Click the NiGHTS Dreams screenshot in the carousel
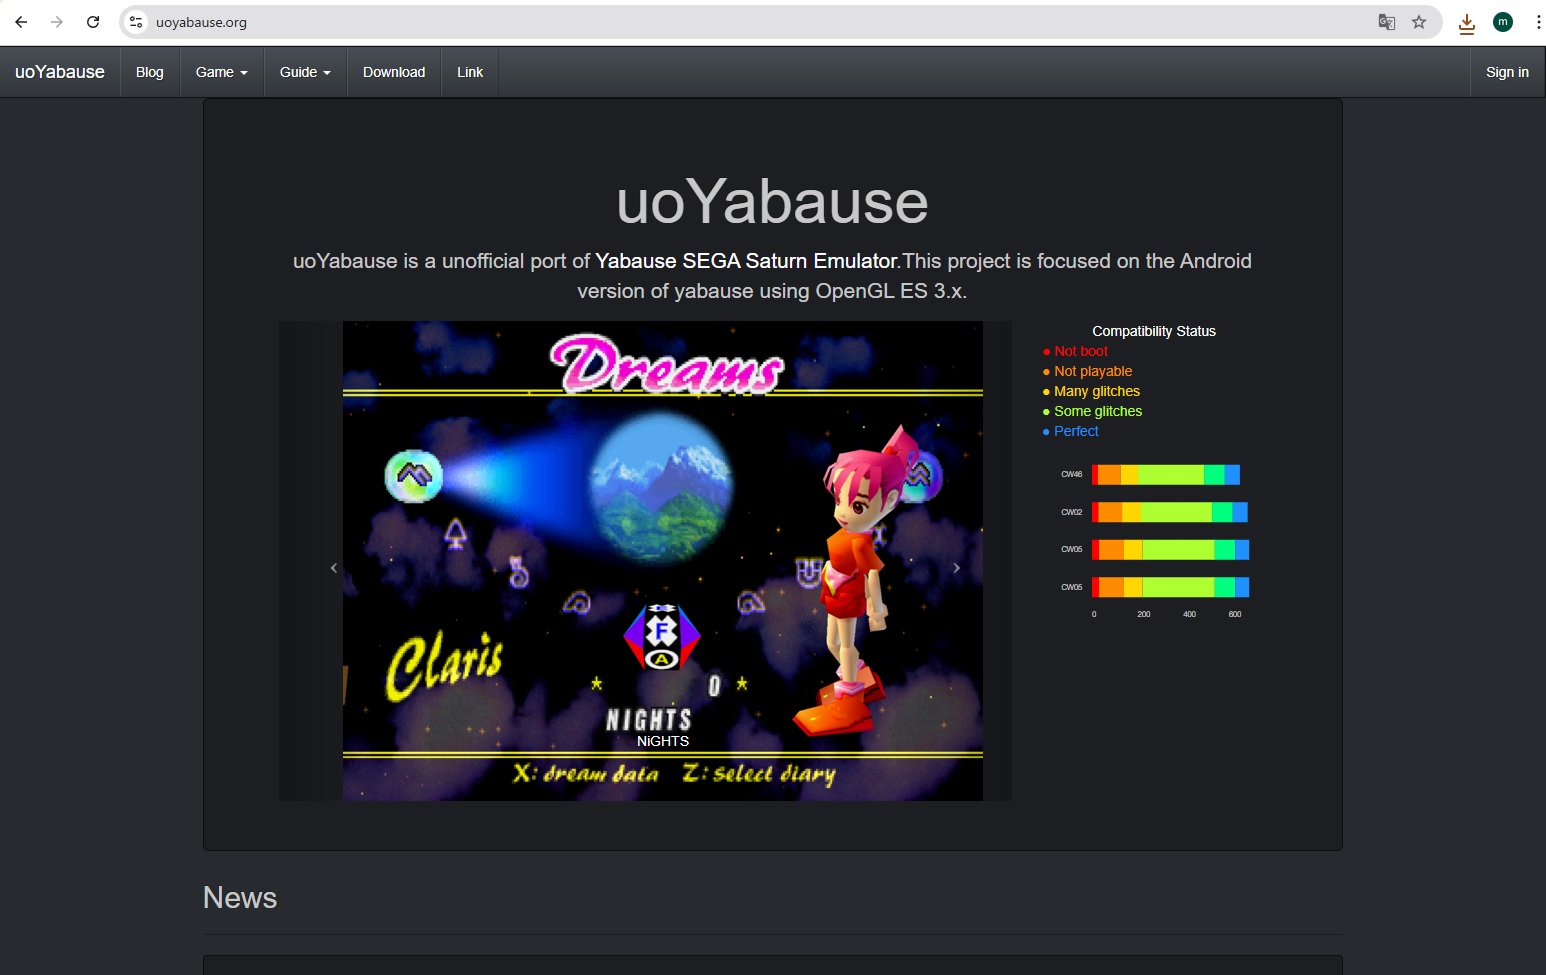Screen dimensions: 1546x975 tap(663, 560)
